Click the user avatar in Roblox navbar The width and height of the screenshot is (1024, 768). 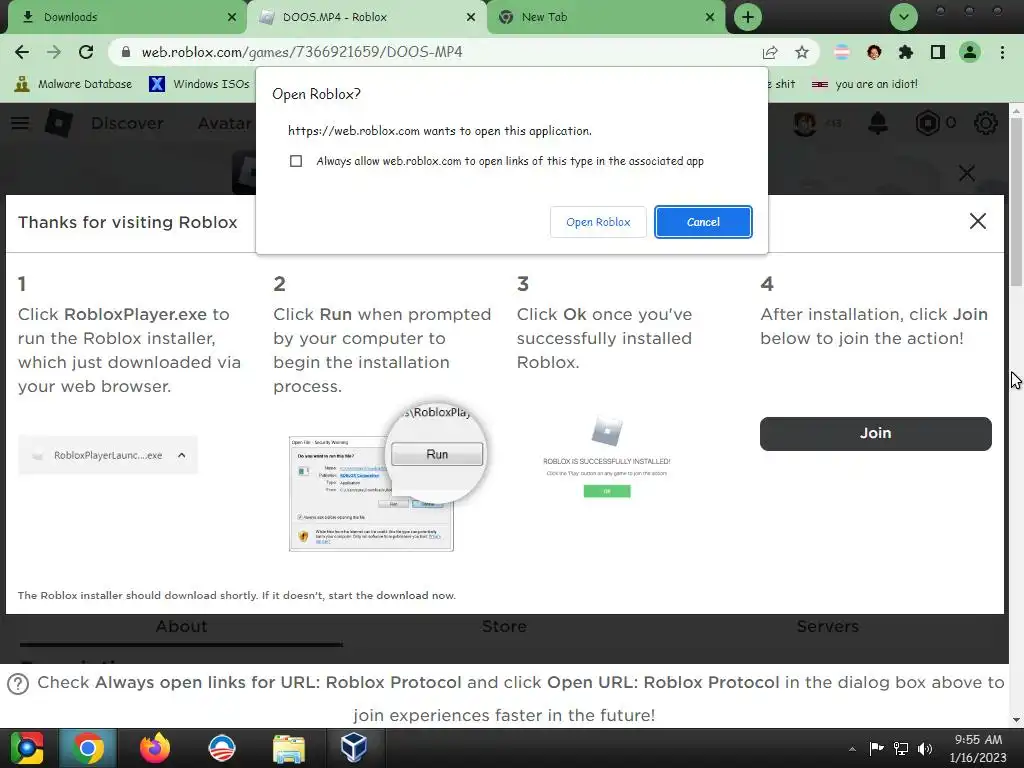click(x=805, y=123)
